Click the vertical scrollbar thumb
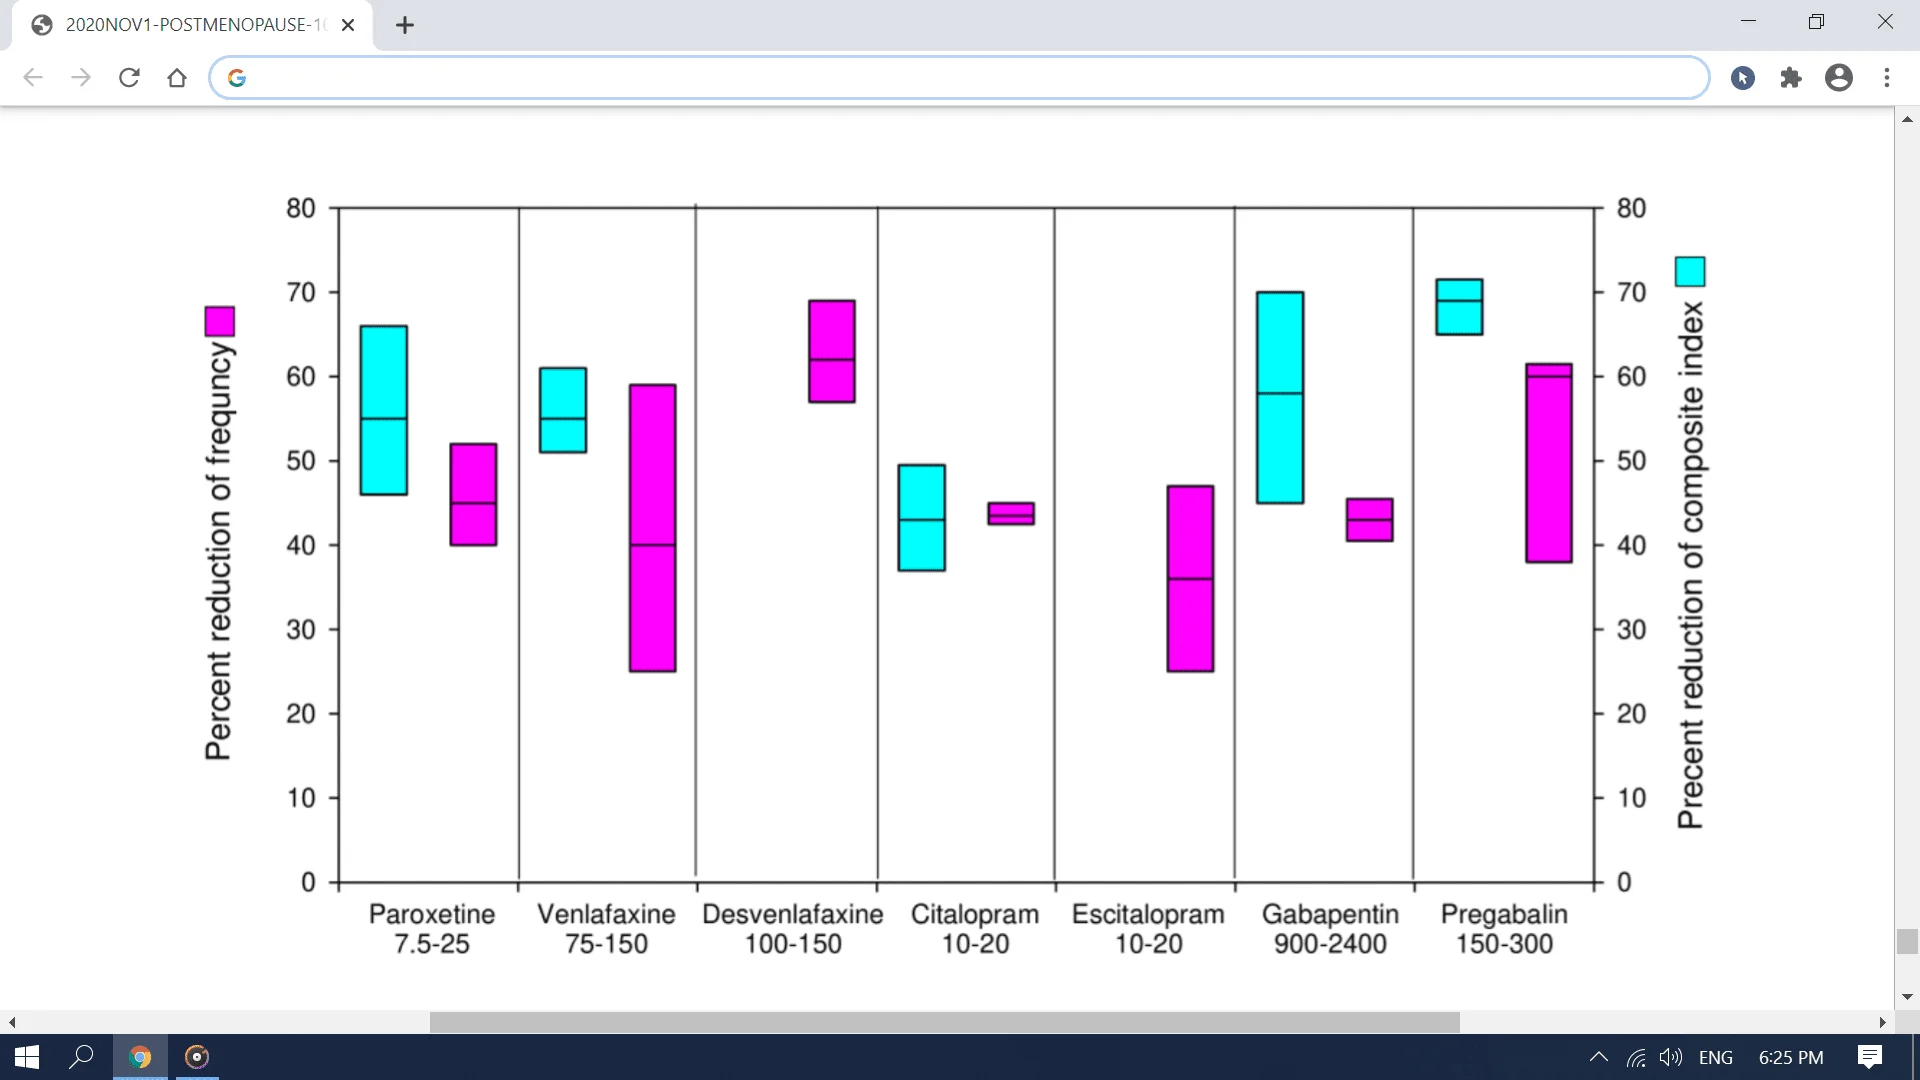 1907,942
